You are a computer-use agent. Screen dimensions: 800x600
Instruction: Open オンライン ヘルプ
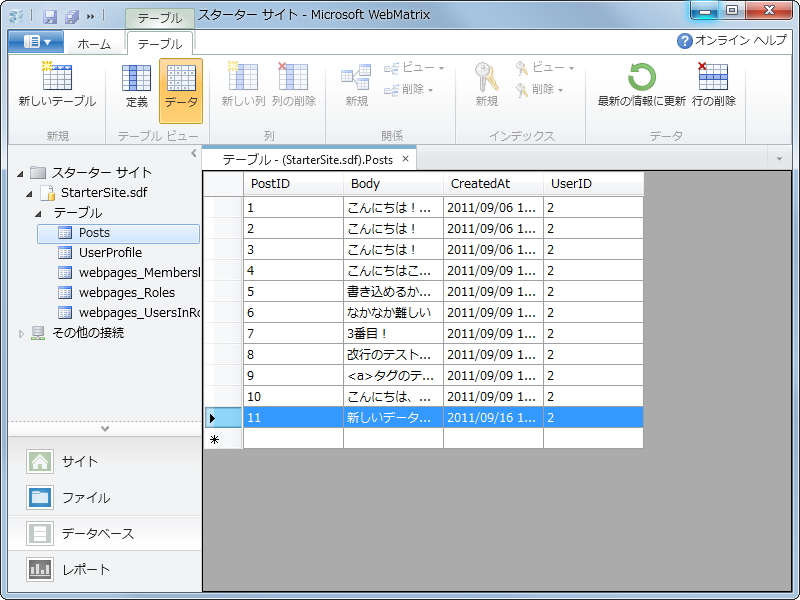click(x=732, y=40)
